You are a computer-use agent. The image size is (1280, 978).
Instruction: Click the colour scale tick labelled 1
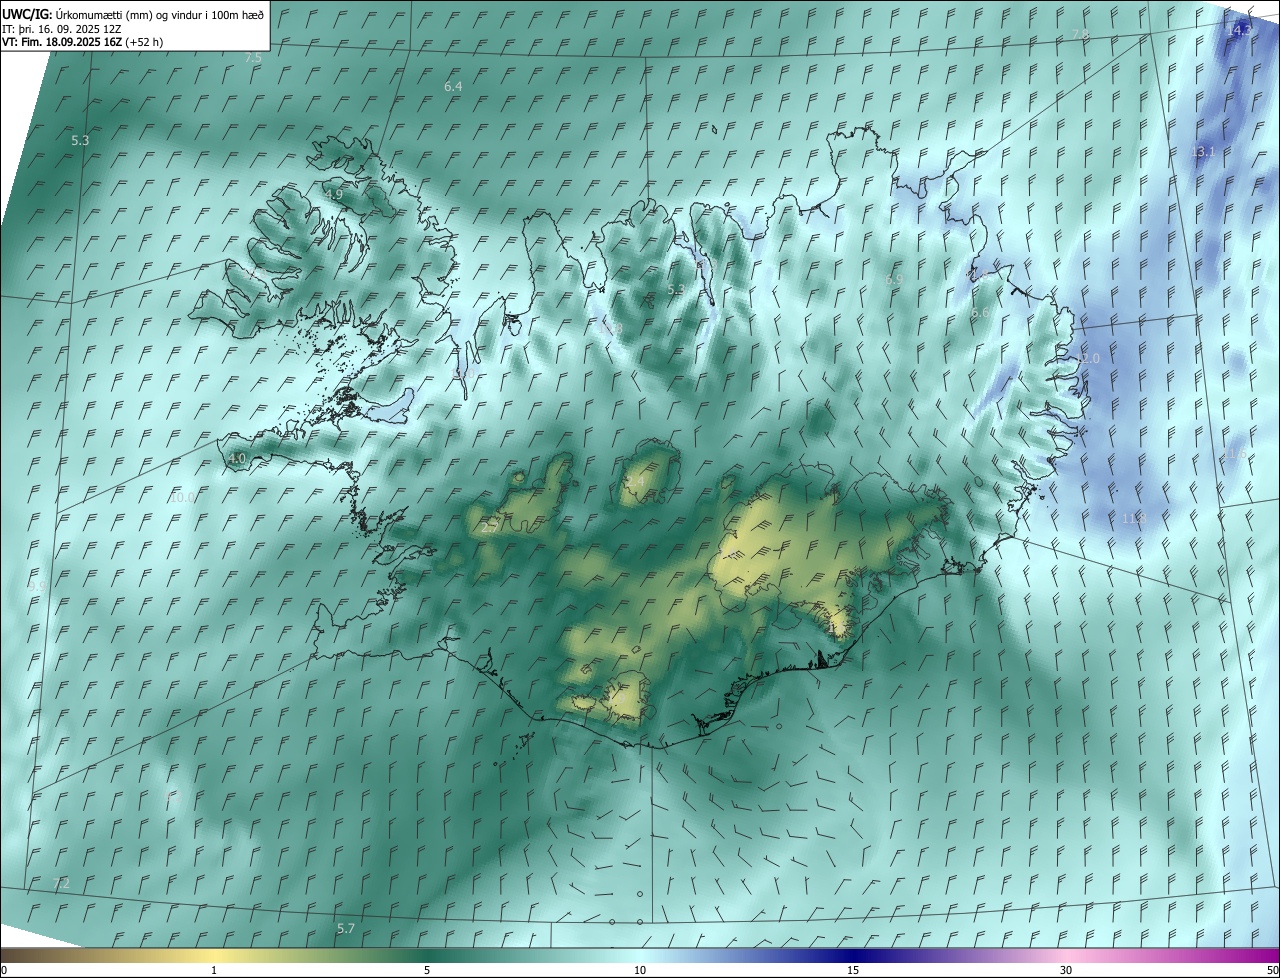[x=214, y=970]
